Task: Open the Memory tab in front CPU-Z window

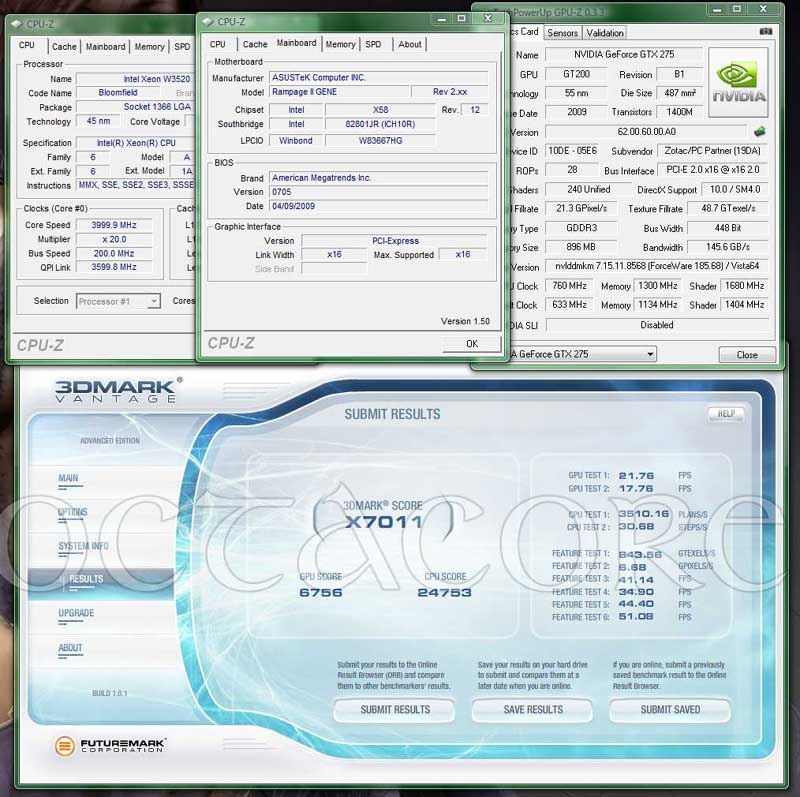Action: point(340,44)
